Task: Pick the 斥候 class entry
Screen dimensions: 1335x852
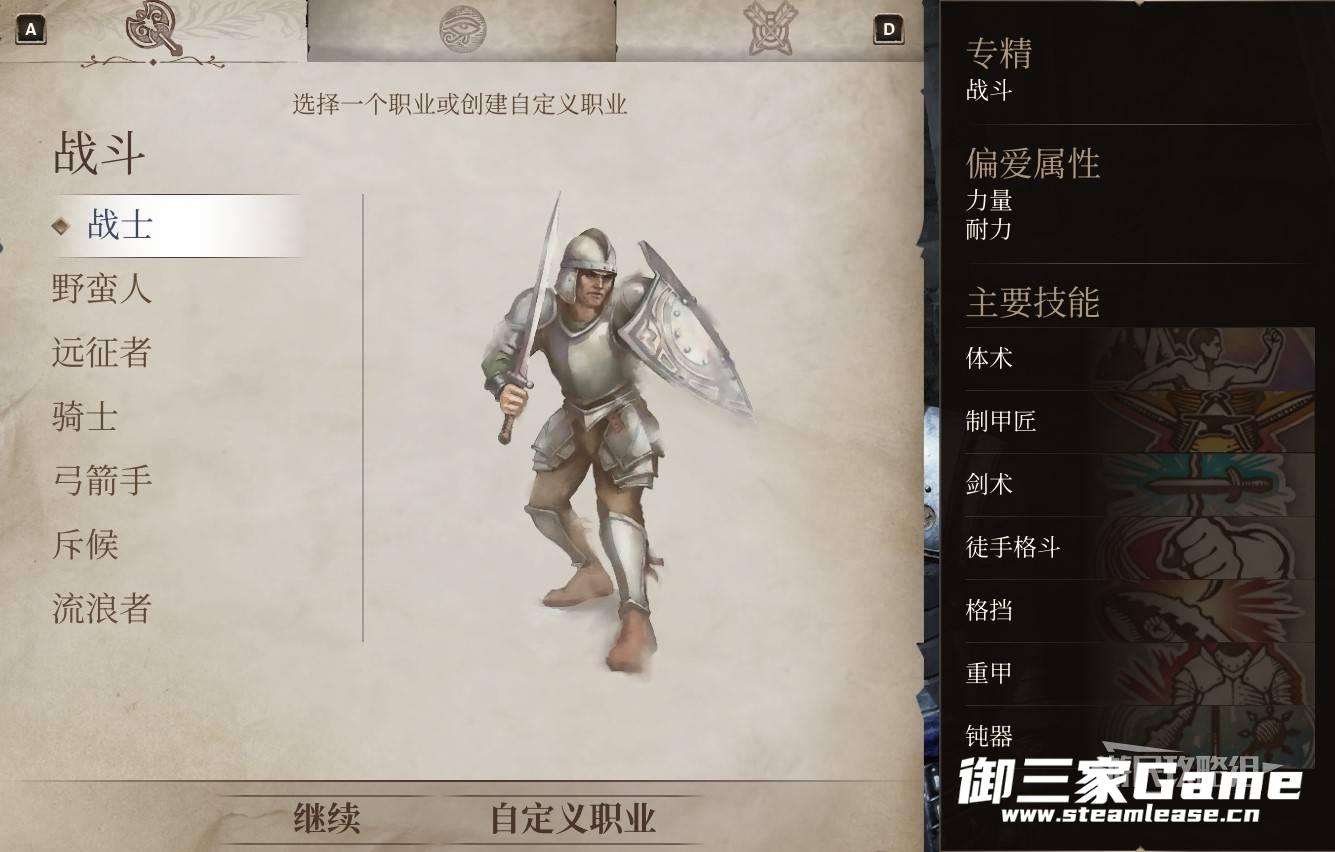Action: tap(85, 545)
